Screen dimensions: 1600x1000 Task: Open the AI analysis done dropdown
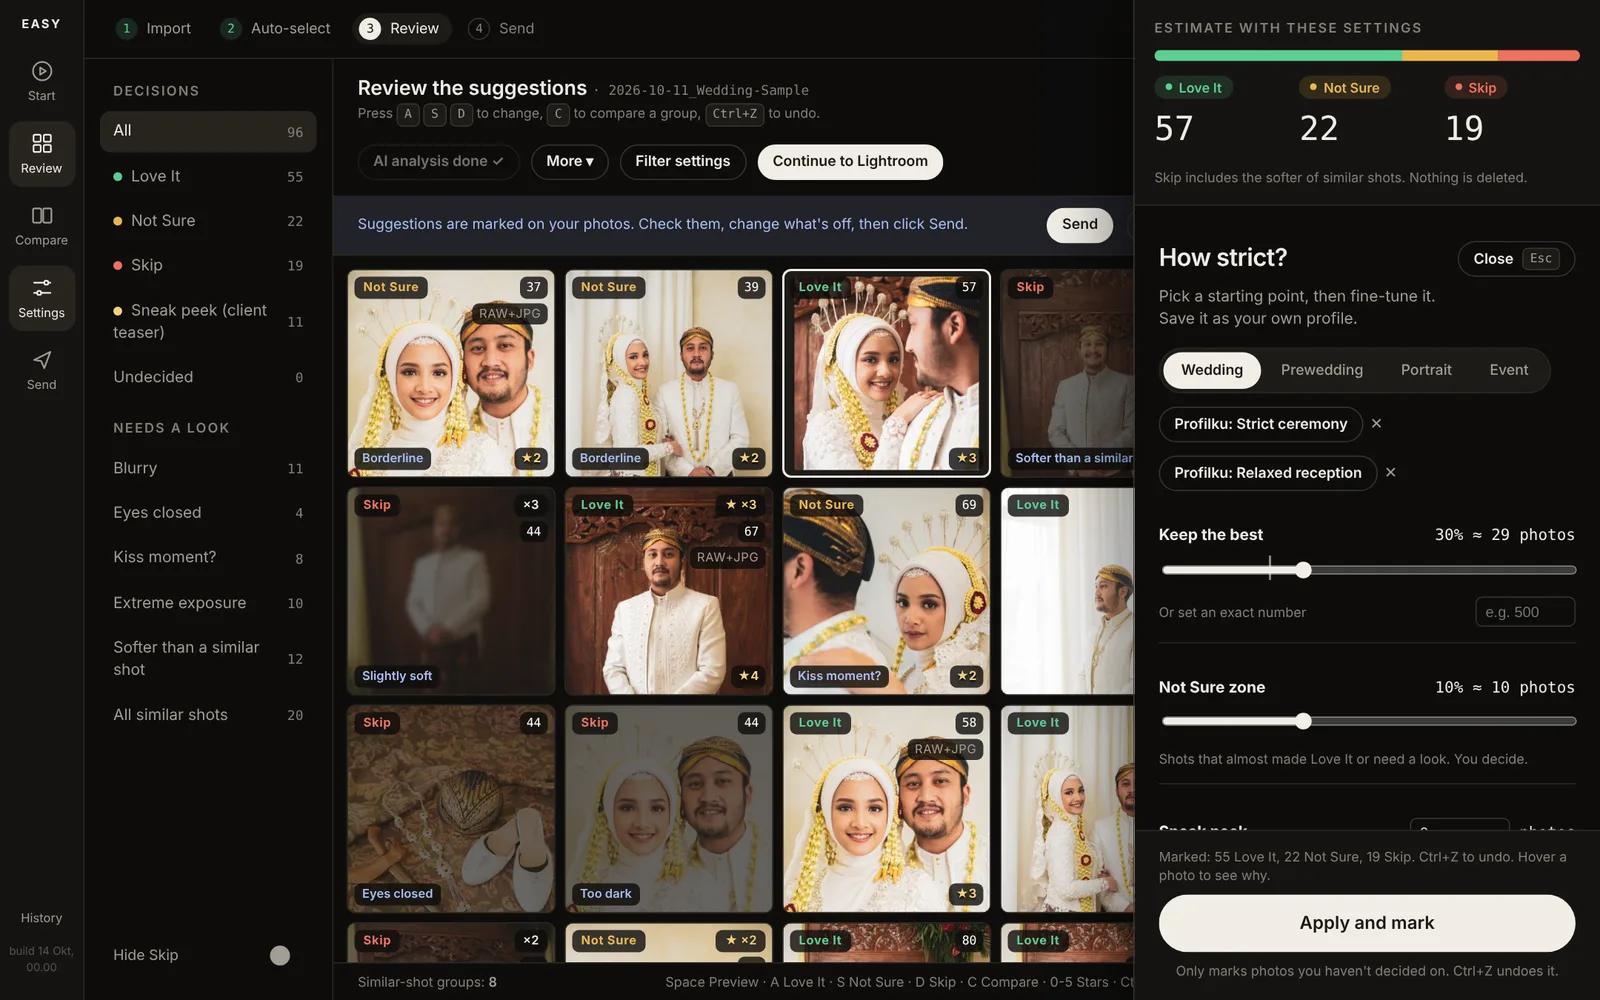(x=438, y=162)
